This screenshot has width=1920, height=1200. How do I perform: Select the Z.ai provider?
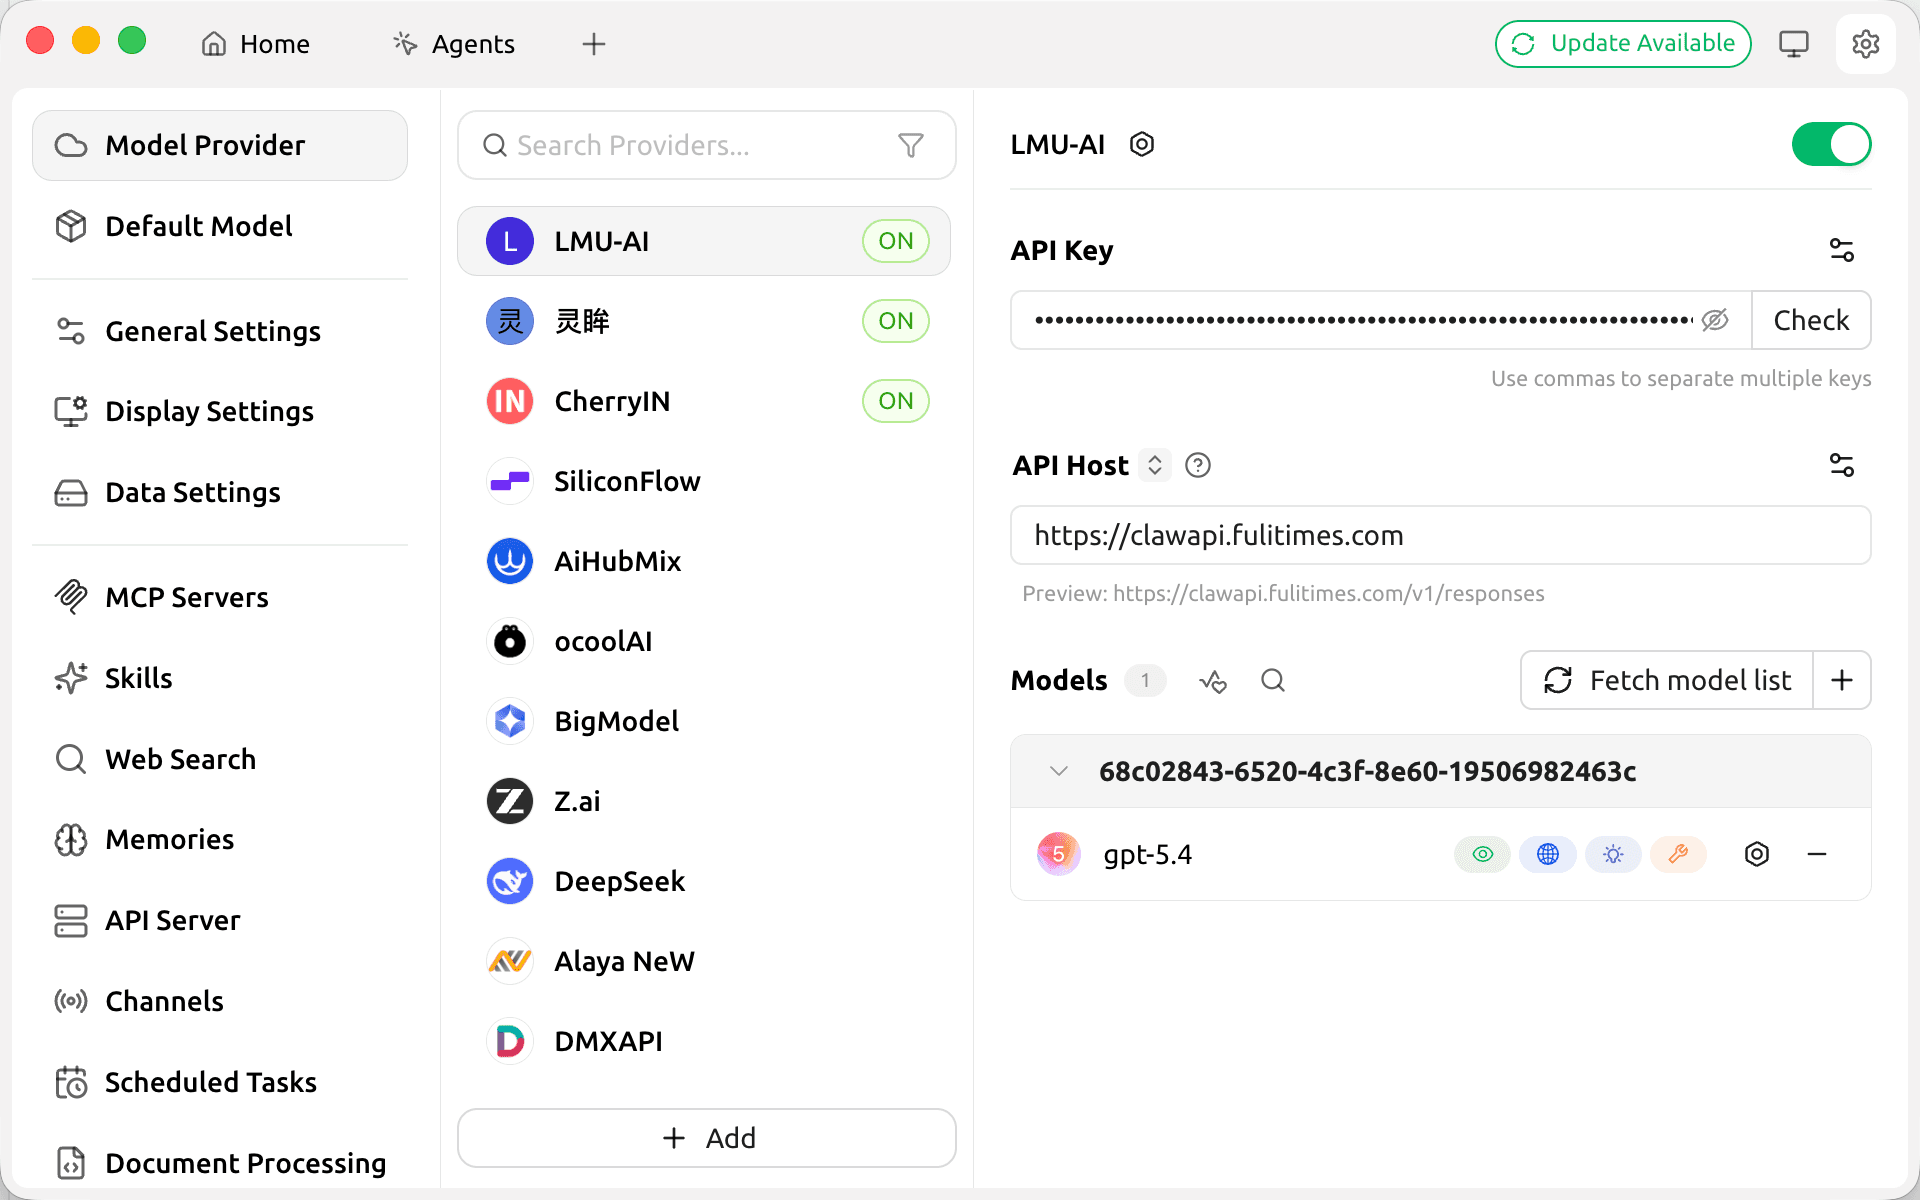tap(704, 801)
